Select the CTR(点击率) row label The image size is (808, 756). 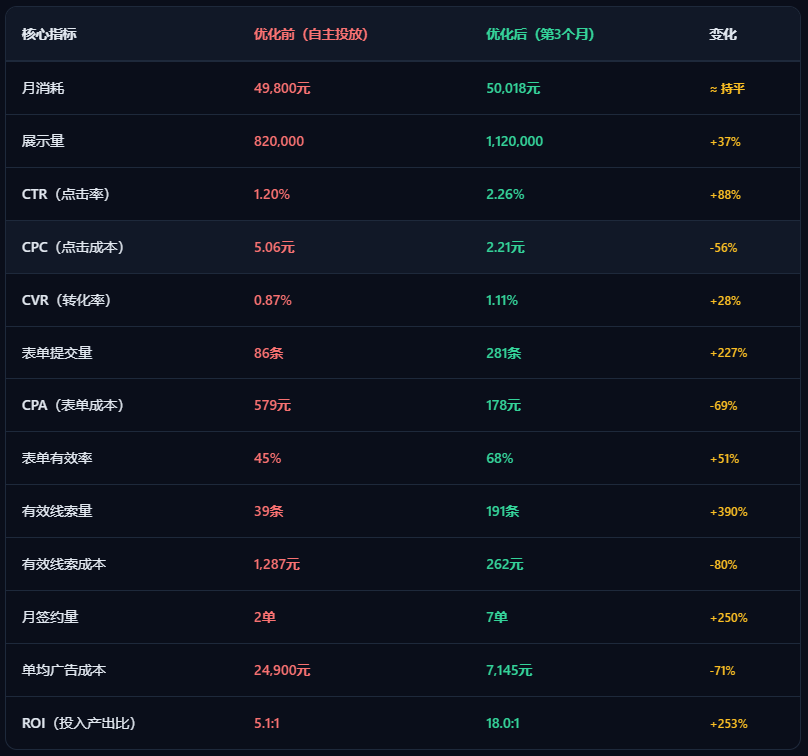[65, 194]
